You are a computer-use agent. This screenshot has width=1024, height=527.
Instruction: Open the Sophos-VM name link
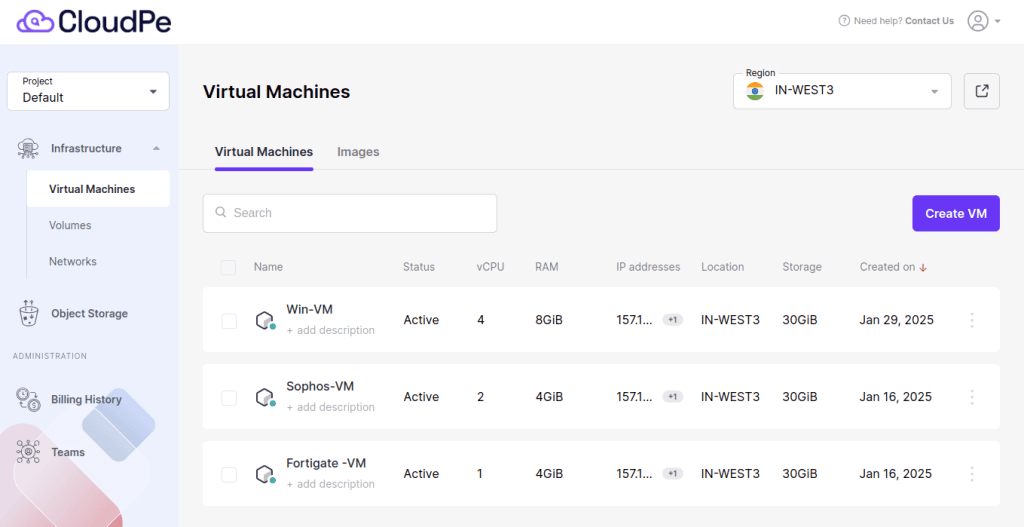[320, 387]
